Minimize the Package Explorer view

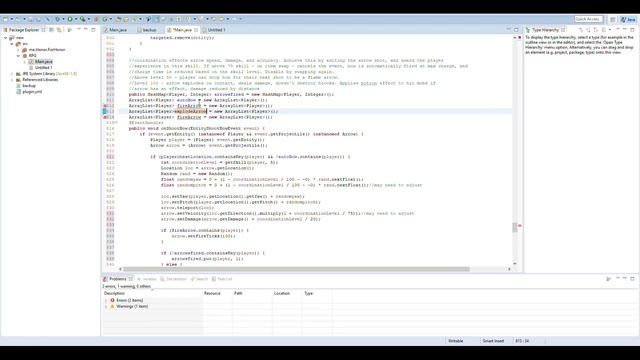coord(86,29)
